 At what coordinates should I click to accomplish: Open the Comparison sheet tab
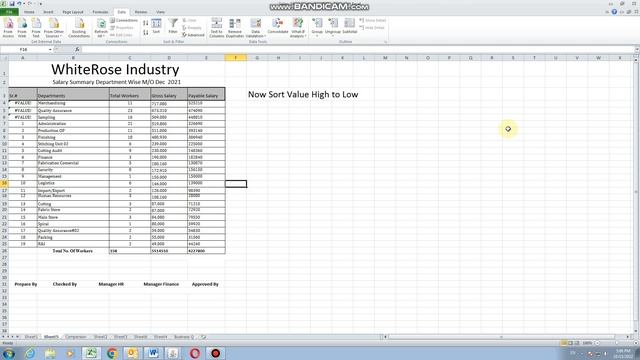pos(76,337)
